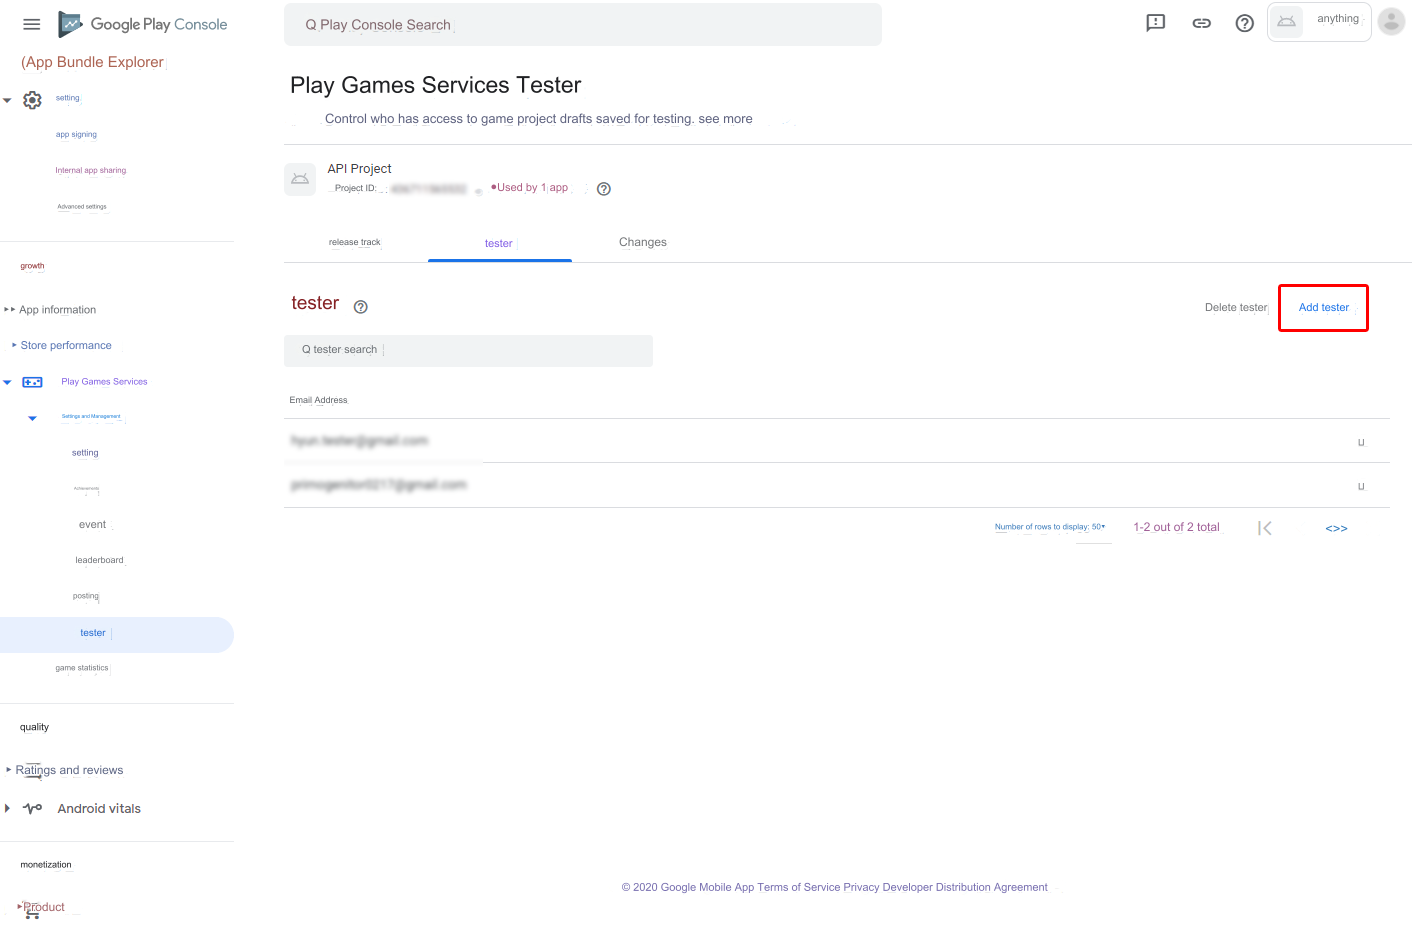The width and height of the screenshot is (1421, 925).
Task: Switch to the release track tab
Action: pos(355,242)
